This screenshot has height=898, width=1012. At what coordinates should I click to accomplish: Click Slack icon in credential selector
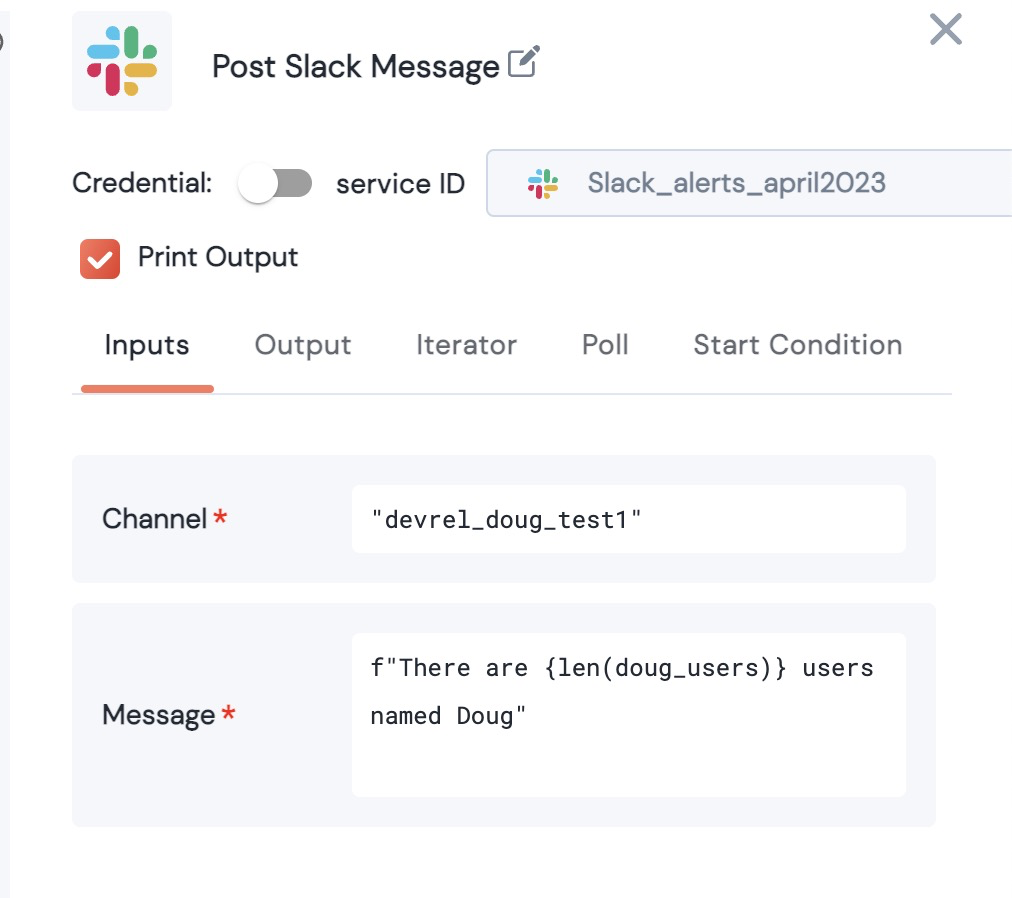coord(543,183)
